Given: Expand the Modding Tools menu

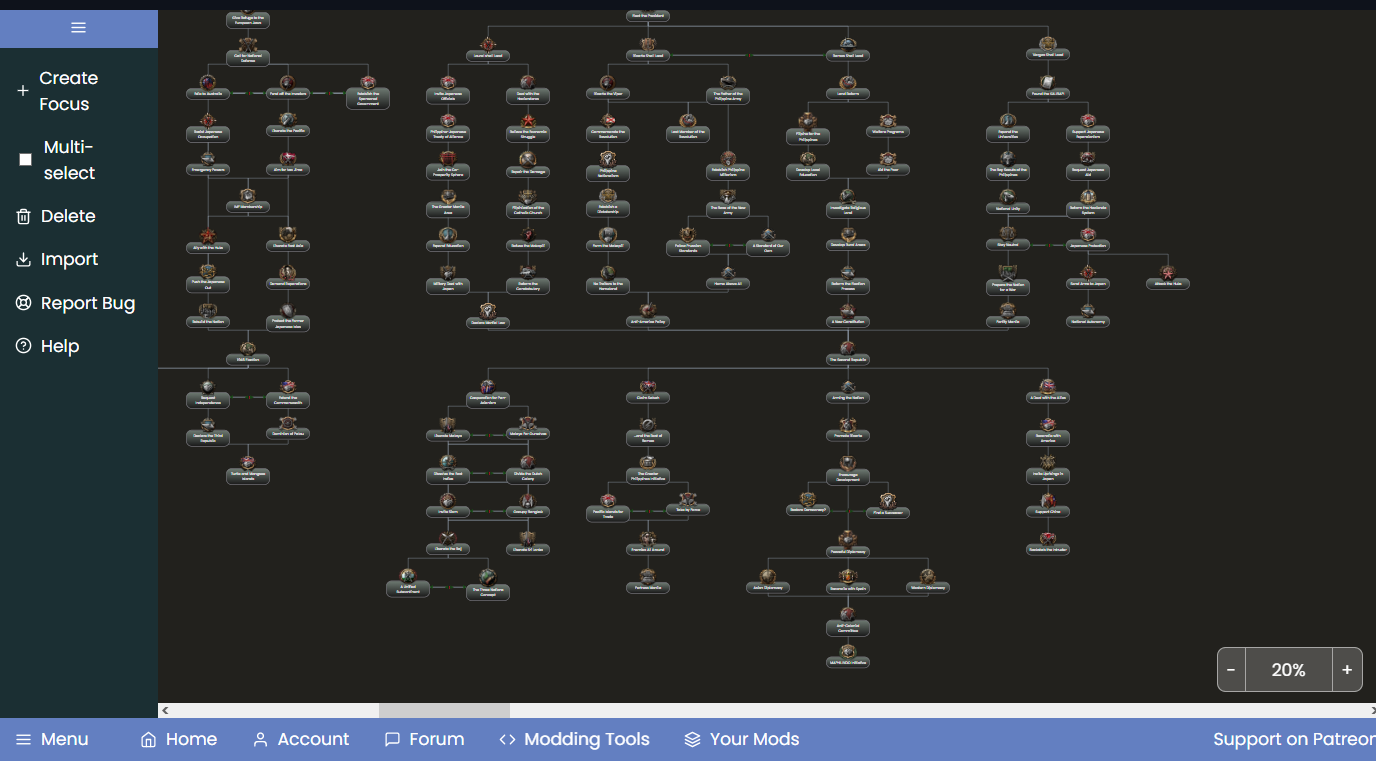Looking at the screenshot, I should tap(574, 740).
